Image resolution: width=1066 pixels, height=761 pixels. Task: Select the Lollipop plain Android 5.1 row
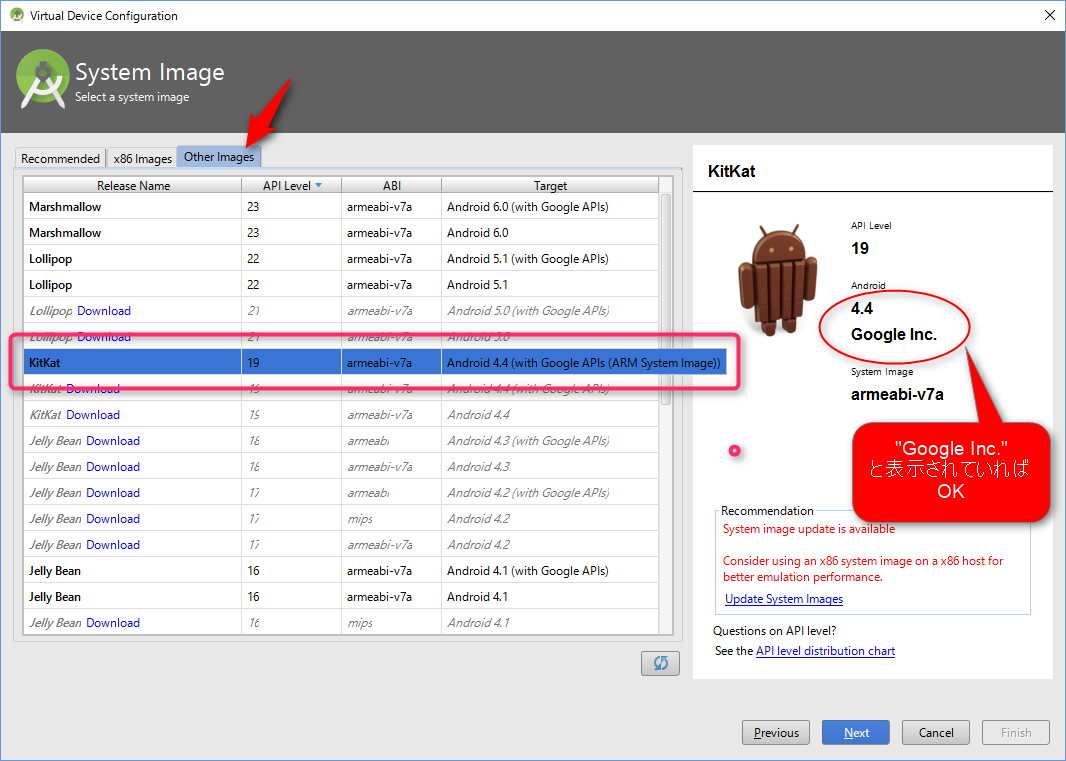[x=341, y=285]
